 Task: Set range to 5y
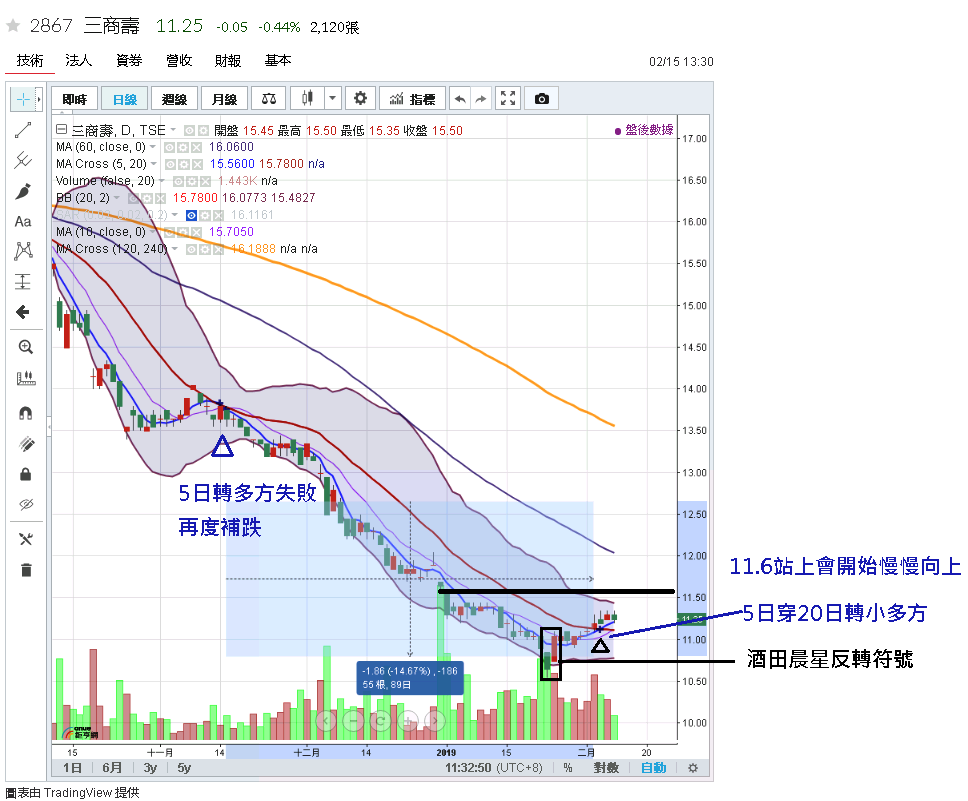click(x=184, y=768)
